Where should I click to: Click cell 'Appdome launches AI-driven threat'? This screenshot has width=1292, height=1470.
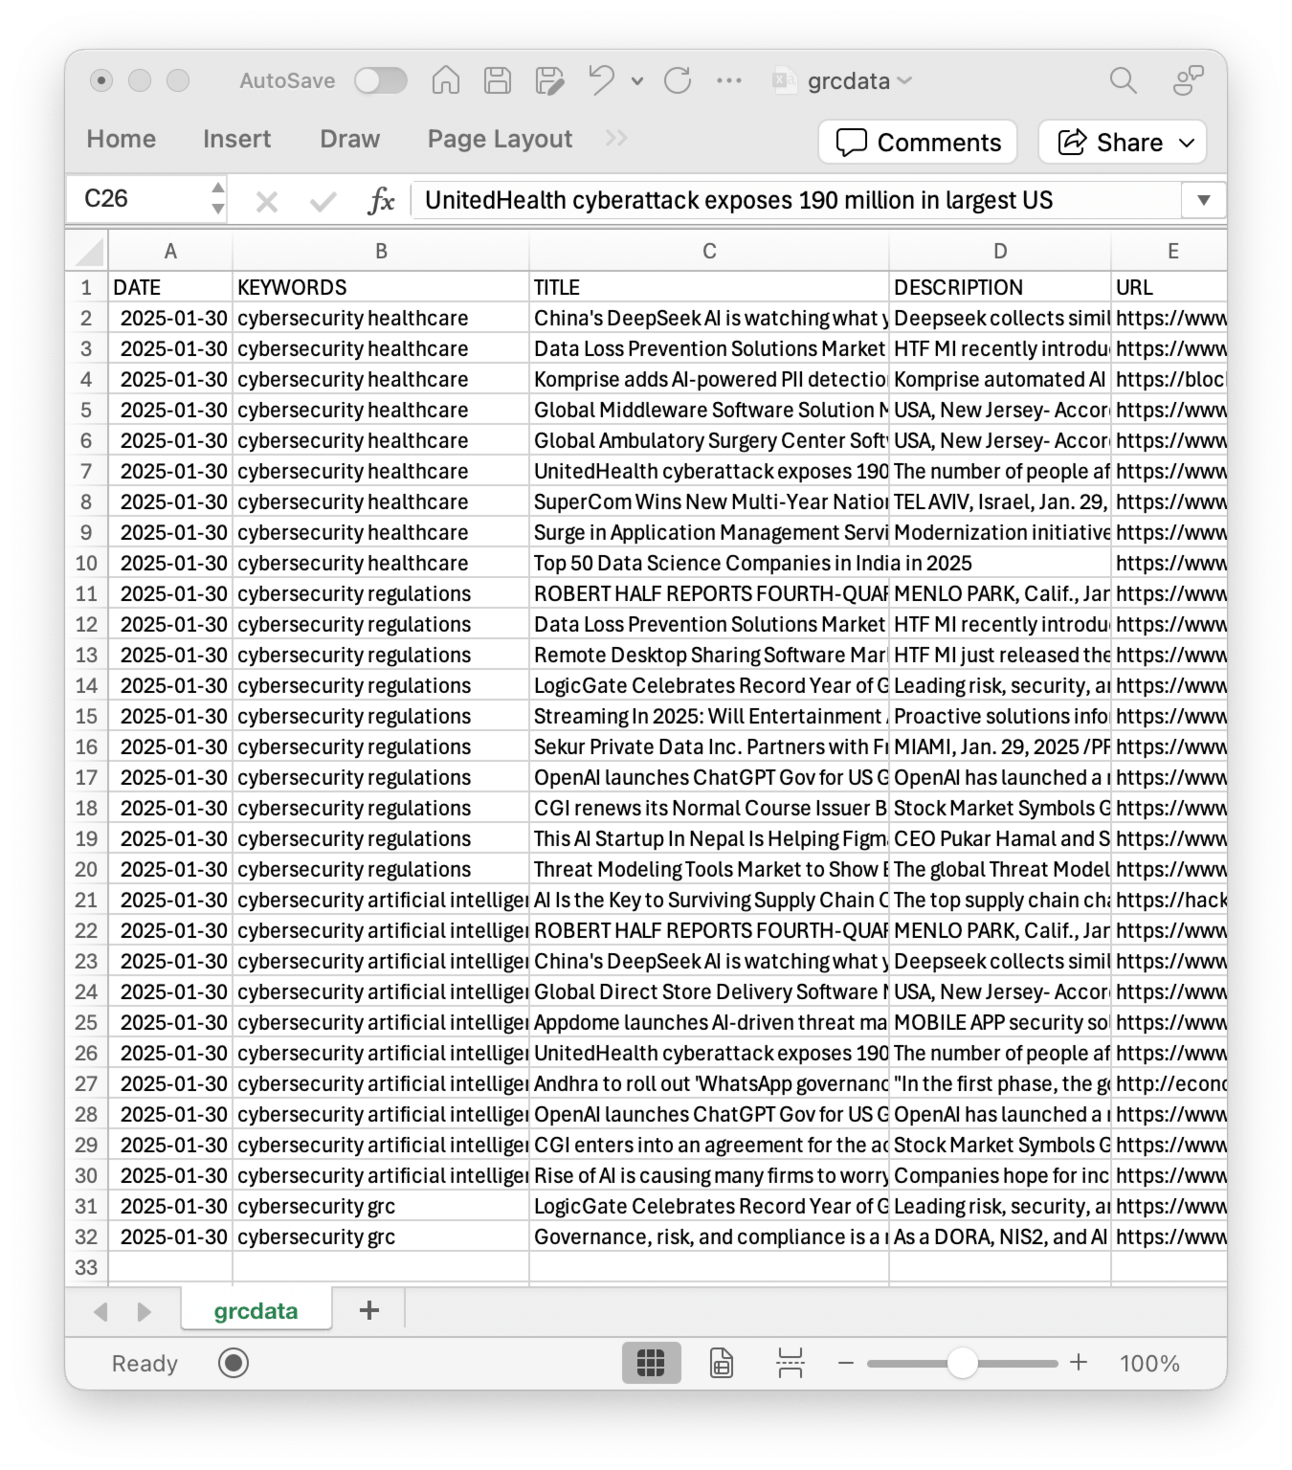click(x=709, y=1023)
